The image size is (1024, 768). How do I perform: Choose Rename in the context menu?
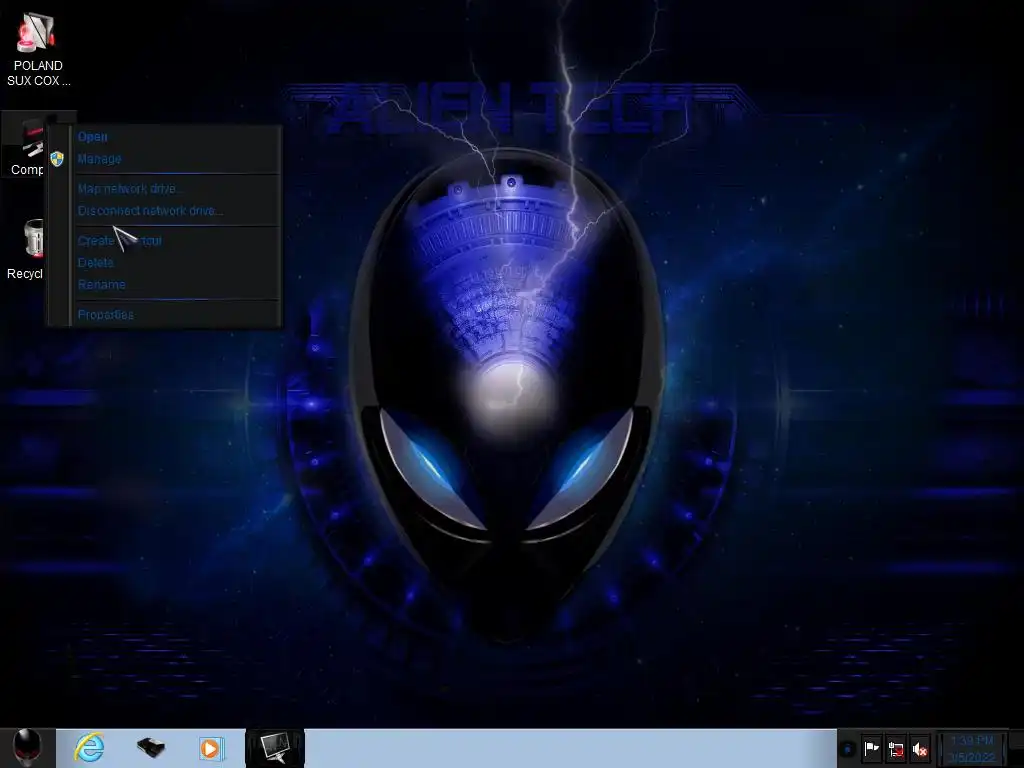coord(176,285)
